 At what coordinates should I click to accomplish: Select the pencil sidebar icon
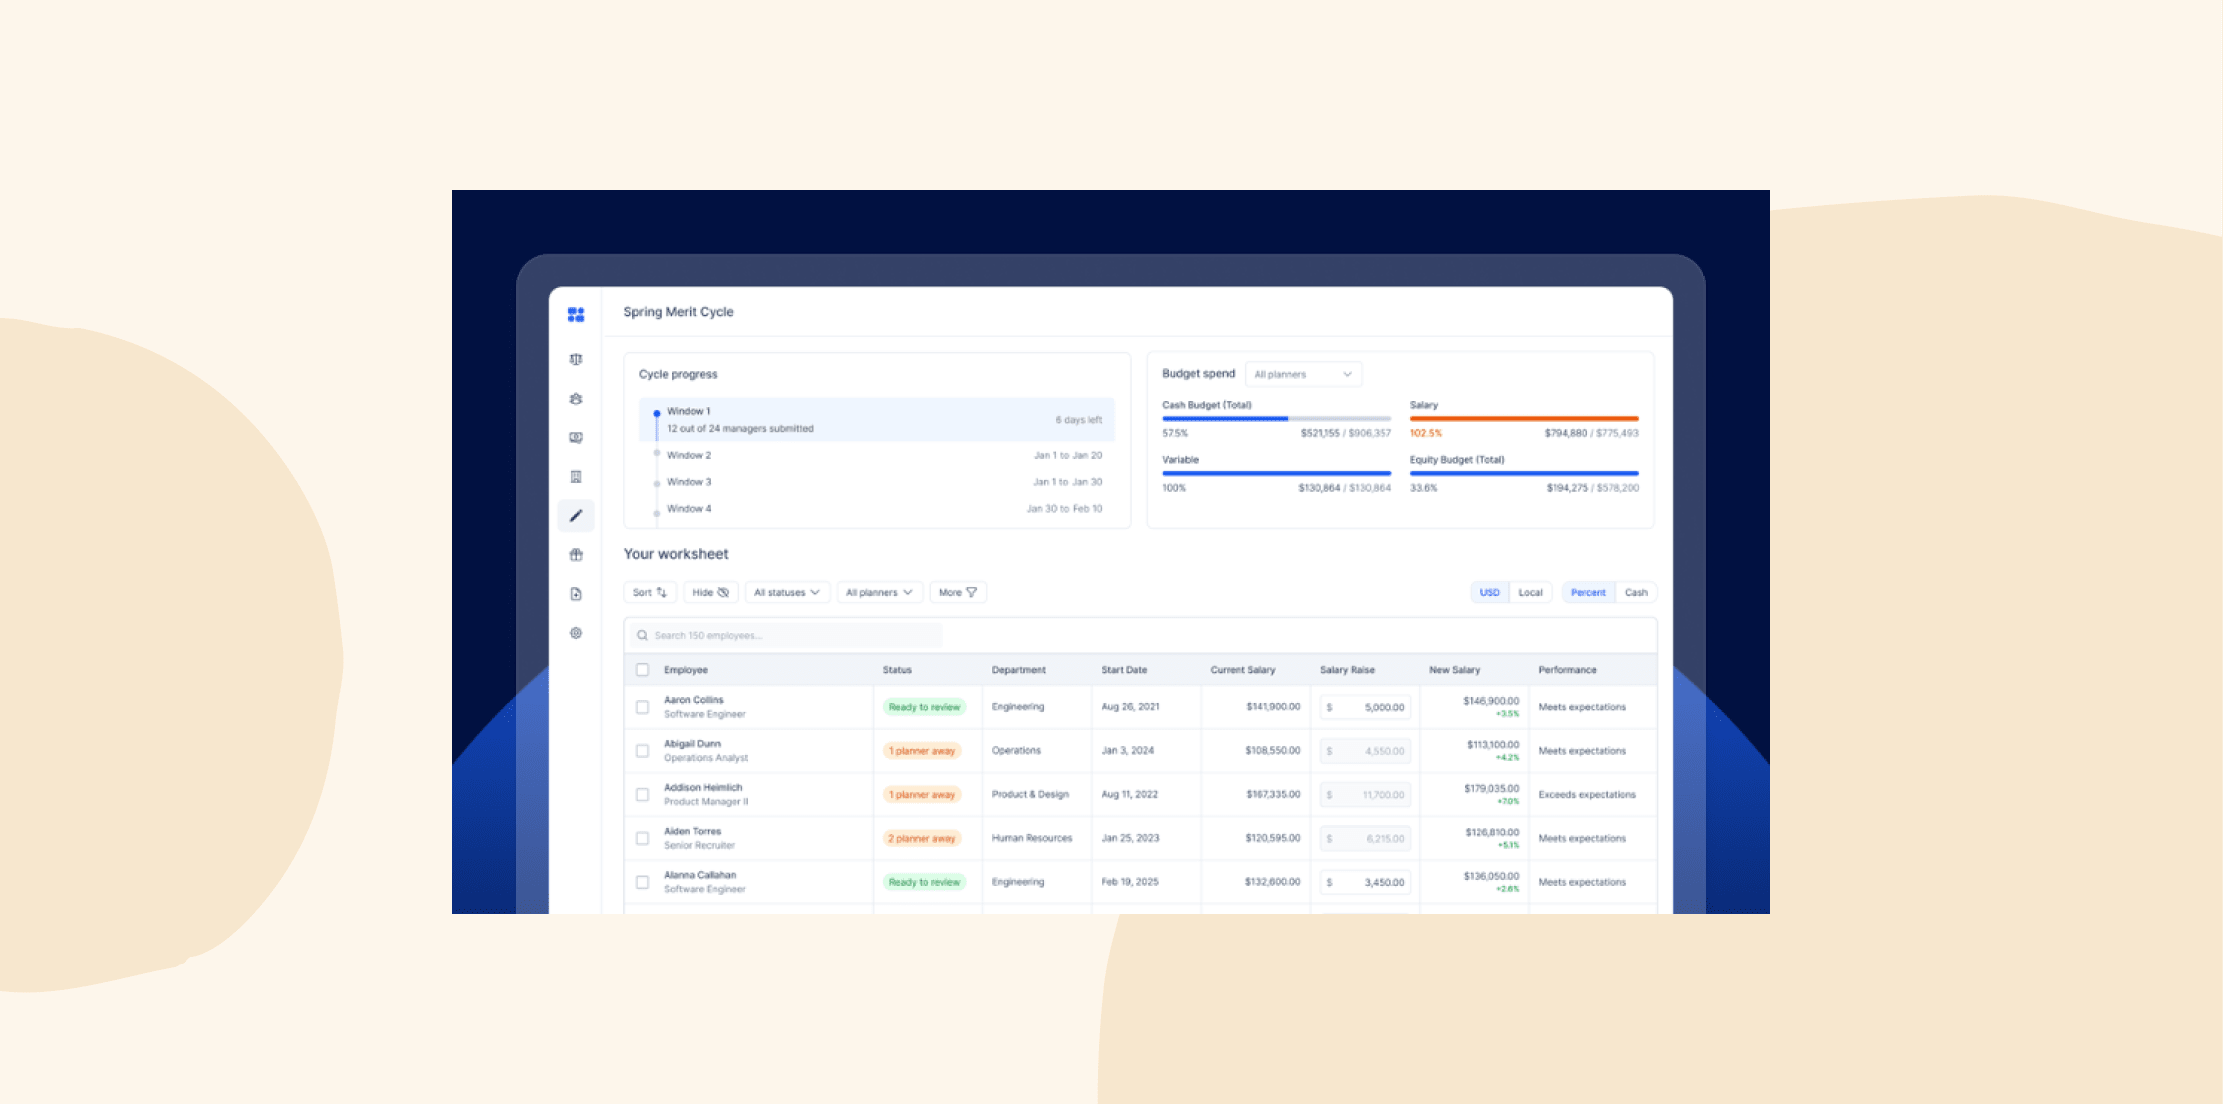click(x=576, y=516)
